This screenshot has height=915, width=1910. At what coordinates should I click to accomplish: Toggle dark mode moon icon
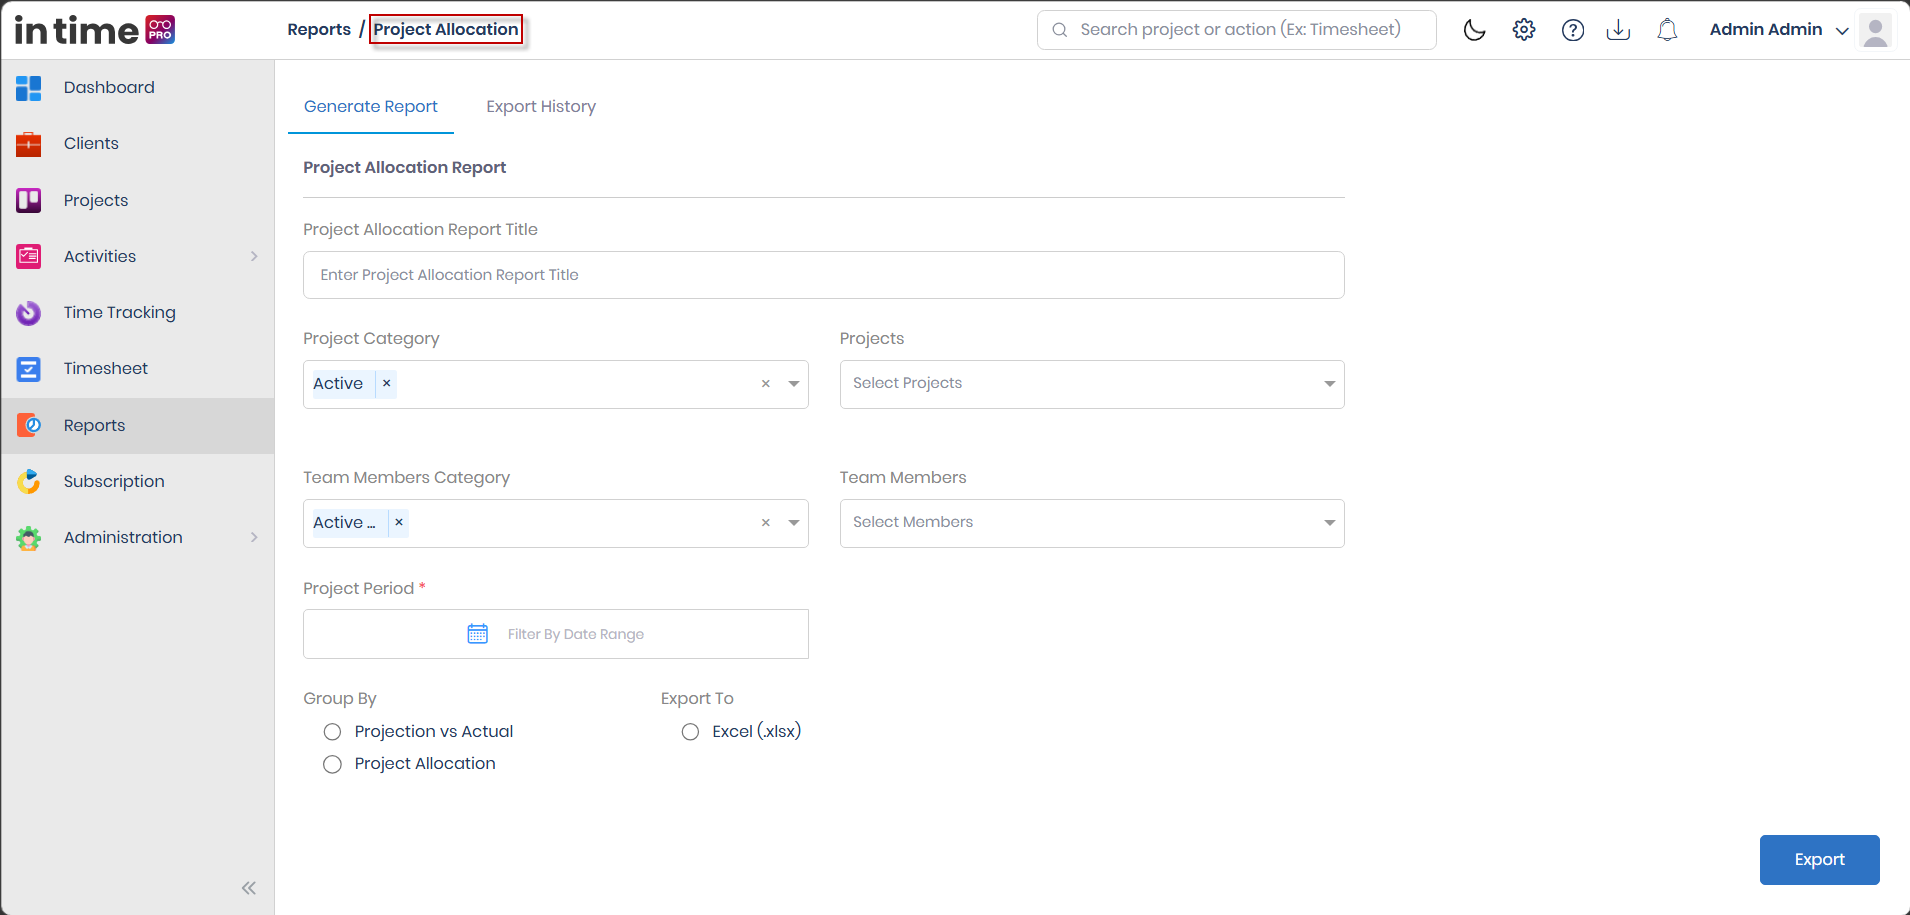pyautogui.click(x=1474, y=30)
